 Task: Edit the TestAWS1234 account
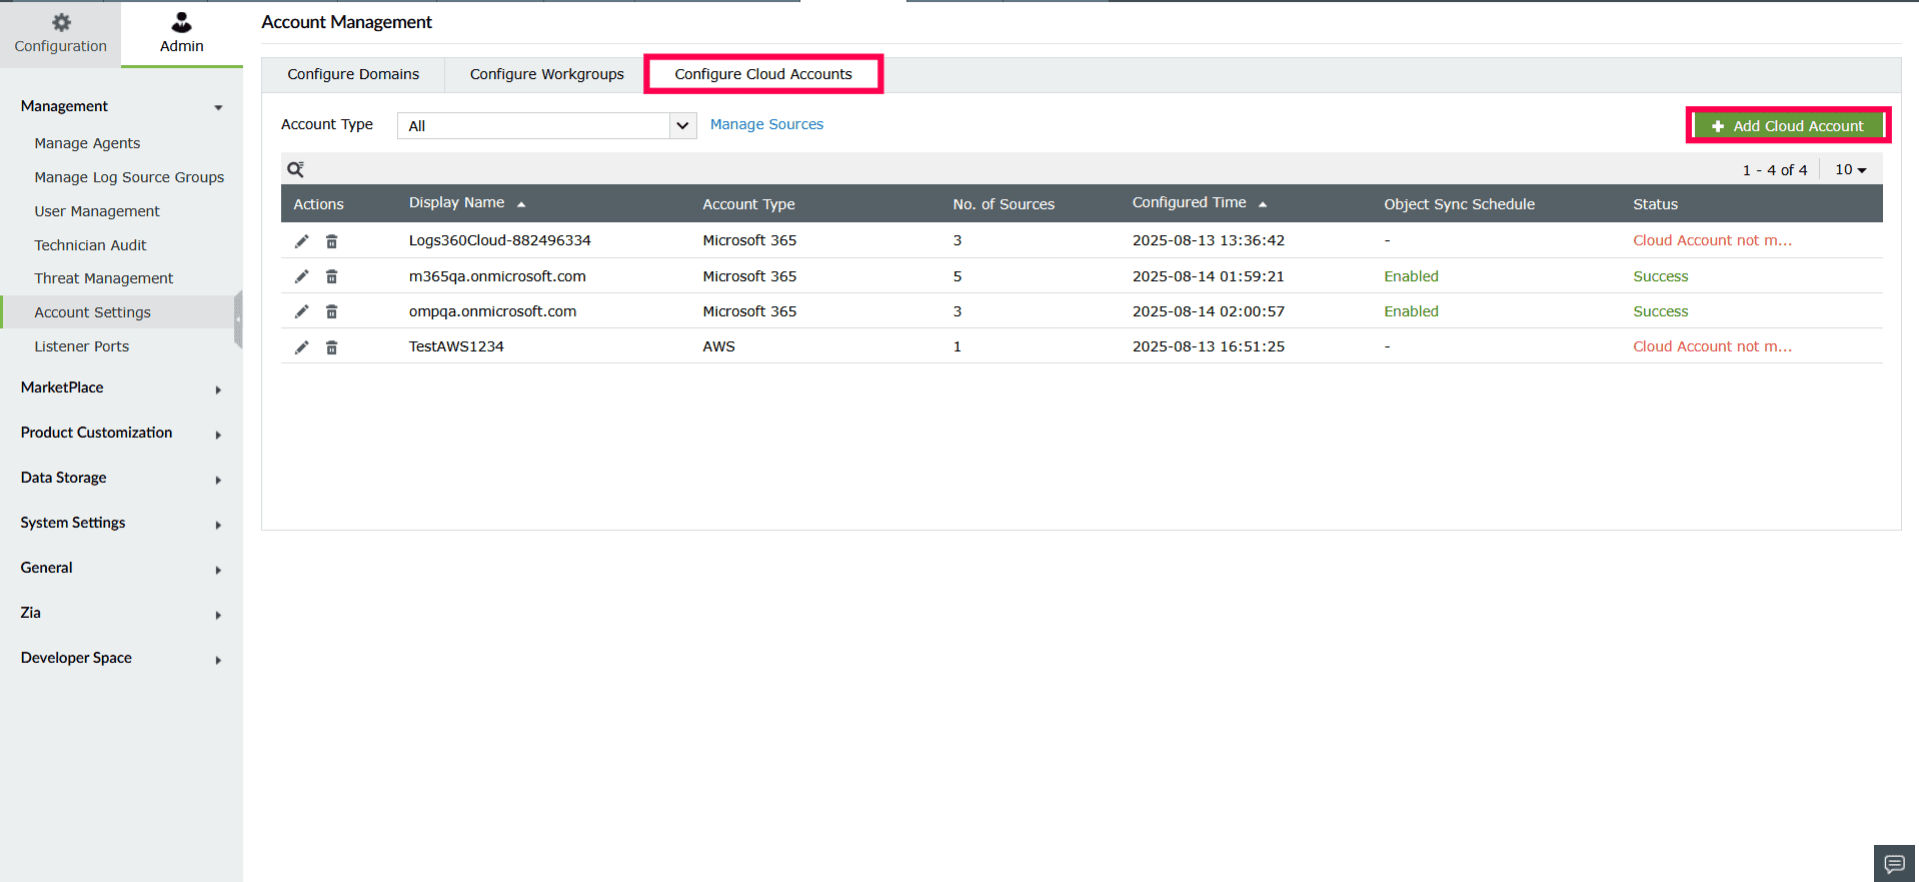301,347
